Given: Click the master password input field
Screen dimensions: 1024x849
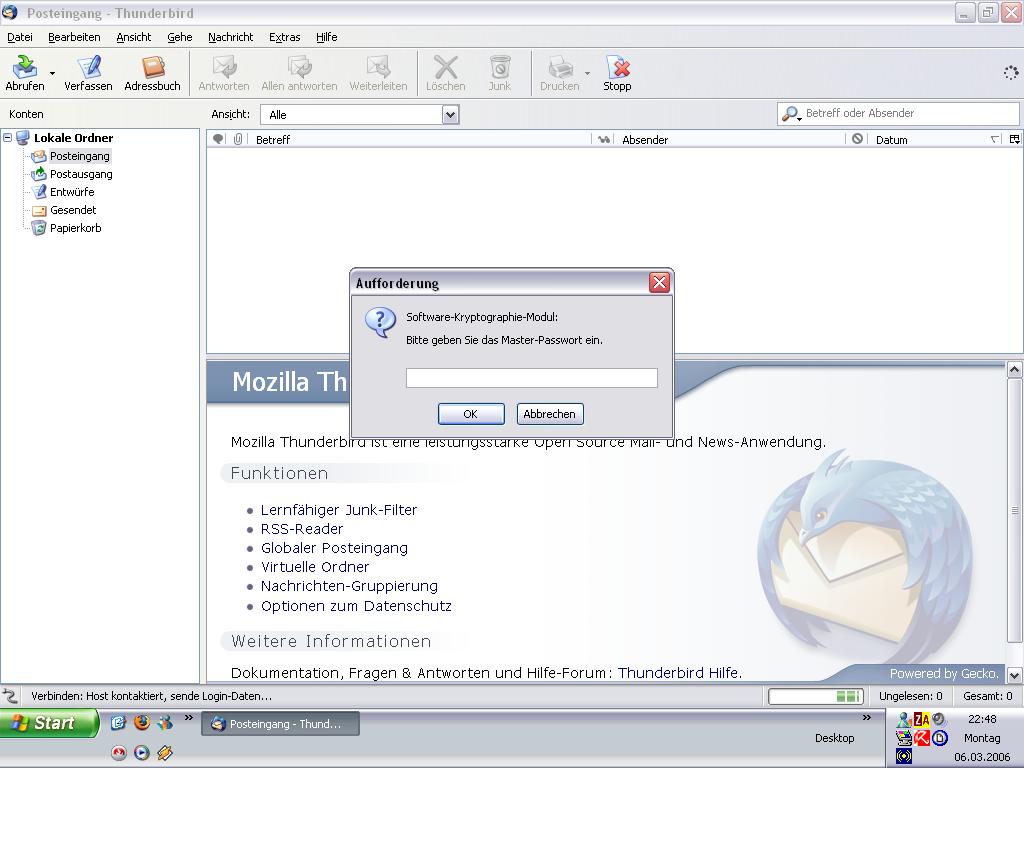Looking at the screenshot, I should click(532, 378).
